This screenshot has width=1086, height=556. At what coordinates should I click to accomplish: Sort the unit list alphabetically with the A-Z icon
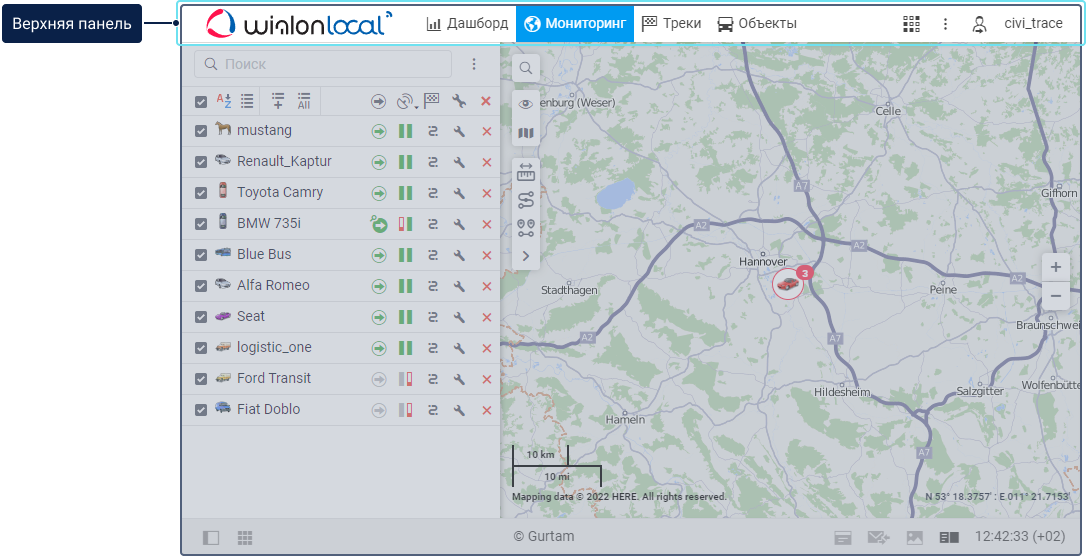tap(224, 100)
